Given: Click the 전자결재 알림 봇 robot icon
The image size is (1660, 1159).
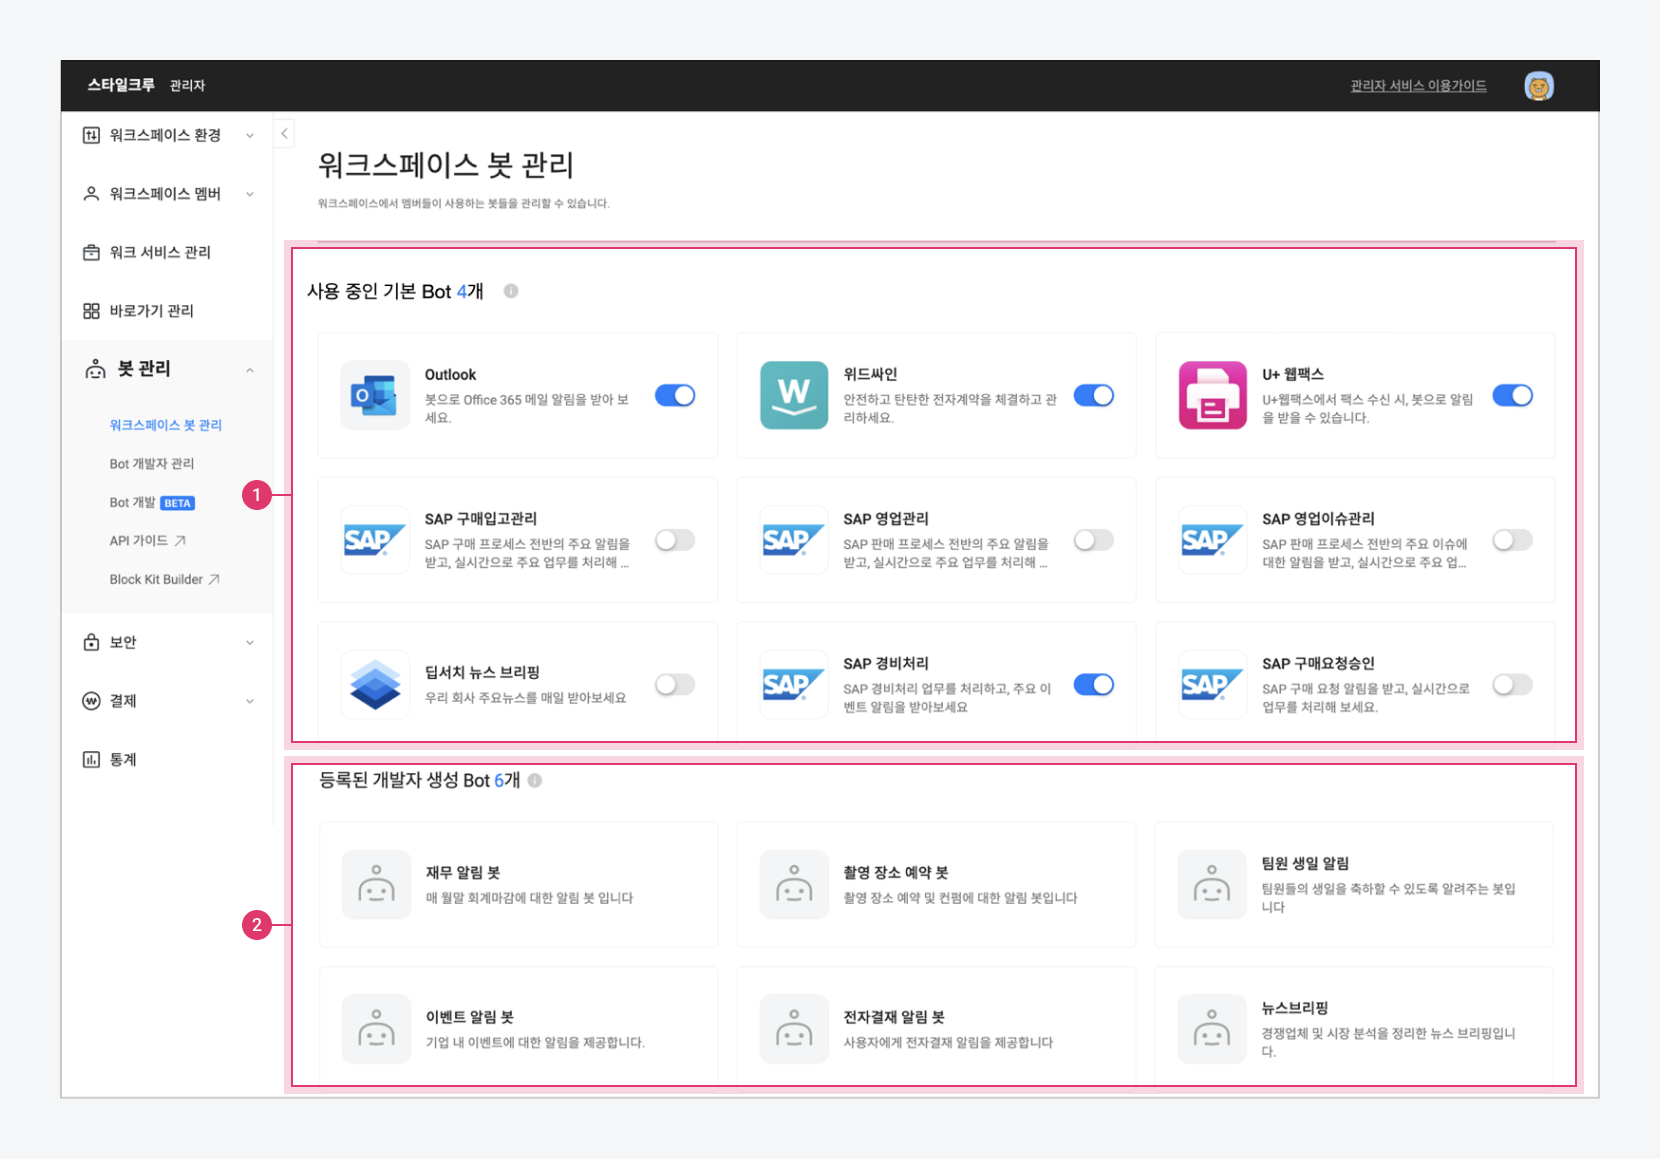Looking at the screenshot, I should (794, 1029).
